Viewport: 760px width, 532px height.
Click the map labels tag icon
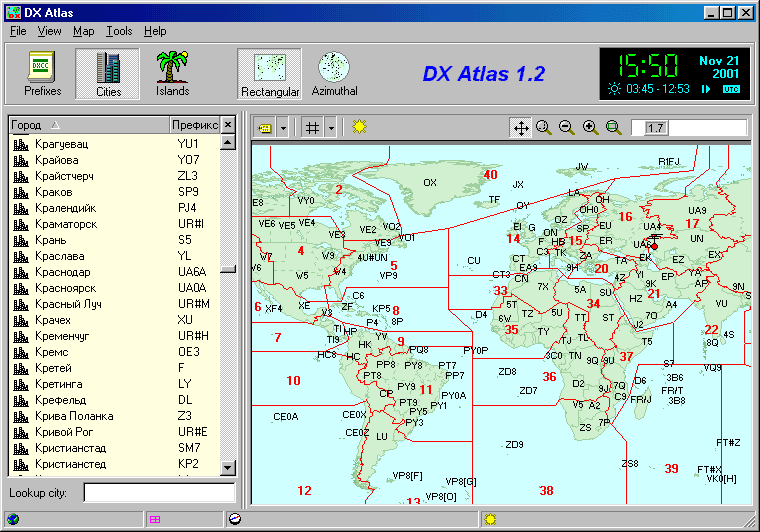coord(265,128)
